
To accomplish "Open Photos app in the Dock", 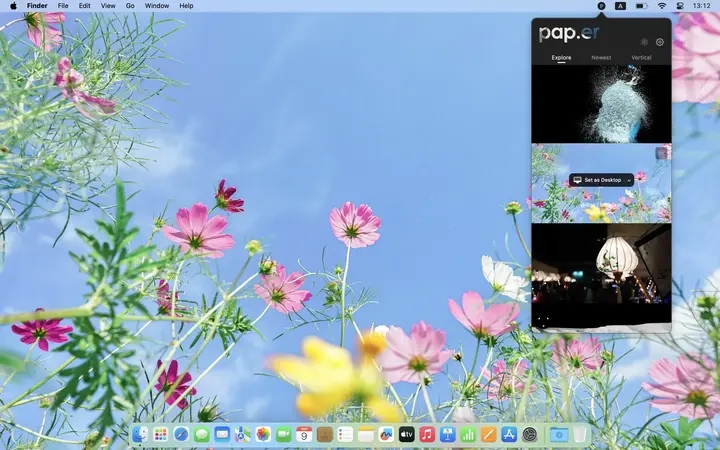I will click(263, 434).
